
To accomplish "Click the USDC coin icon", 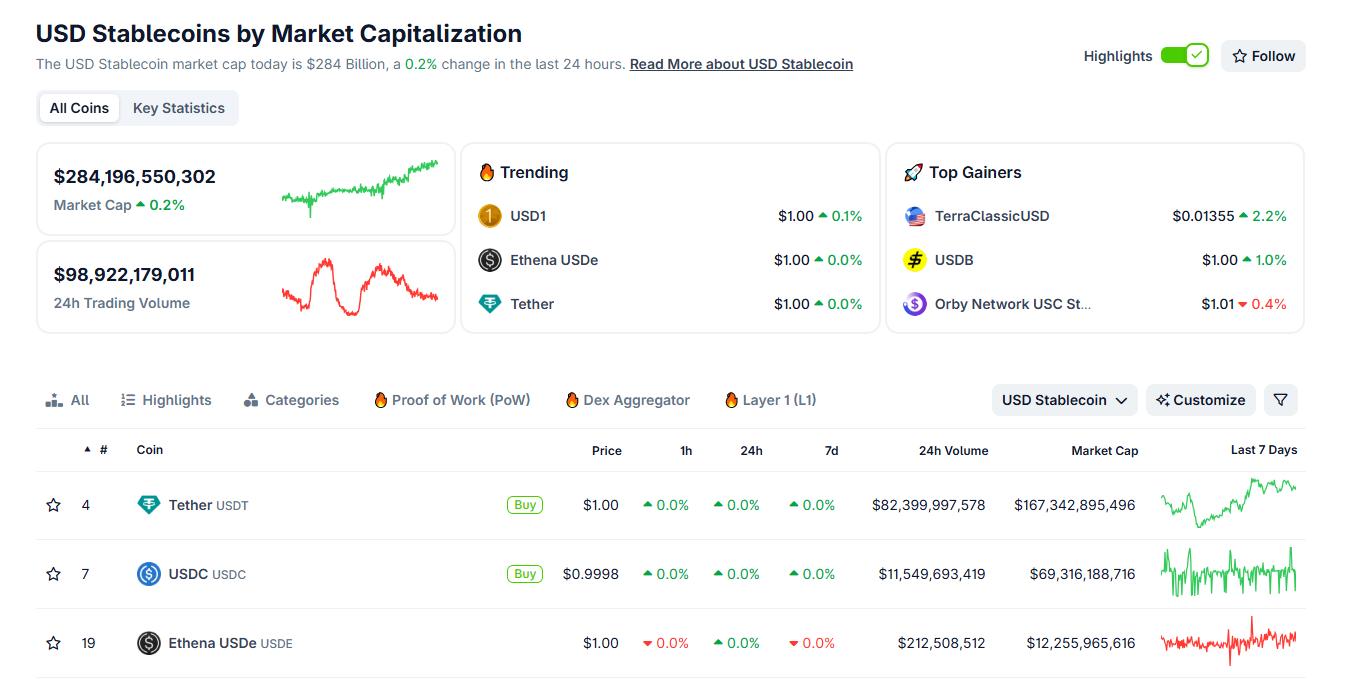I will pyautogui.click(x=148, y=574).
